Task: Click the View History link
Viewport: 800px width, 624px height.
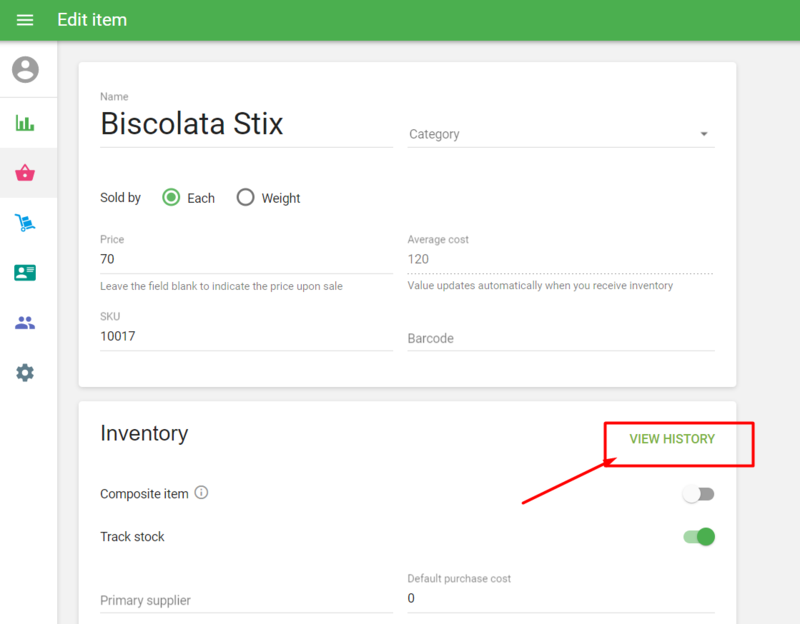Action: (x=672, y=439)
